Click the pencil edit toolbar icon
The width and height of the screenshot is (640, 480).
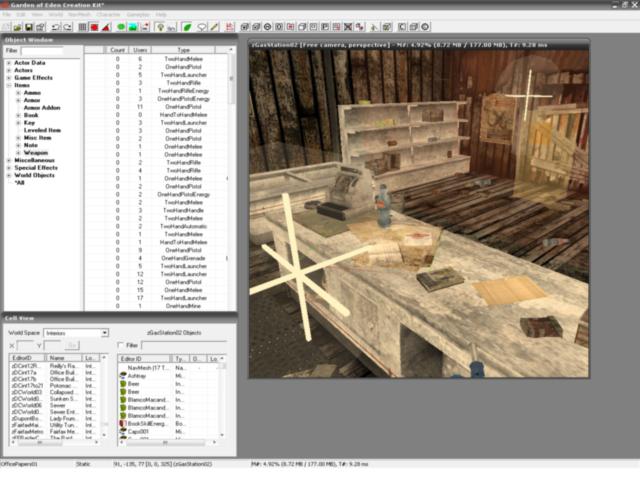click(214, 27)
